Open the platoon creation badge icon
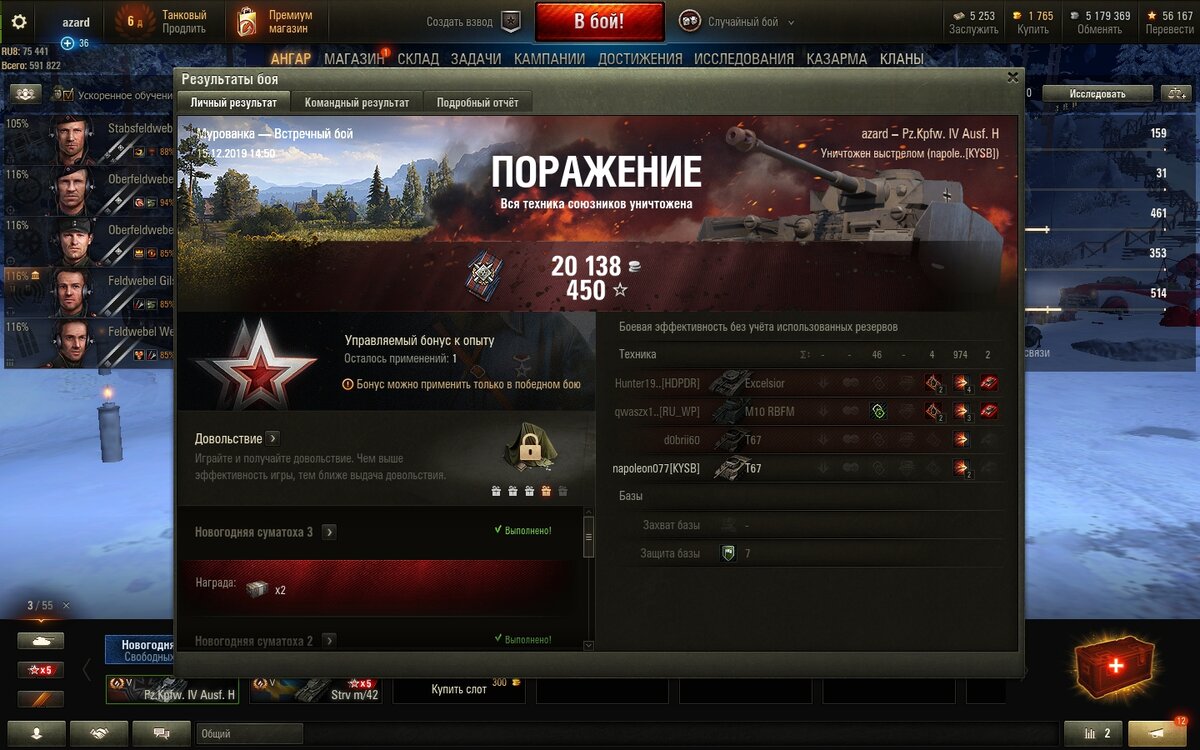1200x750 pixels. click(x=510, y=21)
